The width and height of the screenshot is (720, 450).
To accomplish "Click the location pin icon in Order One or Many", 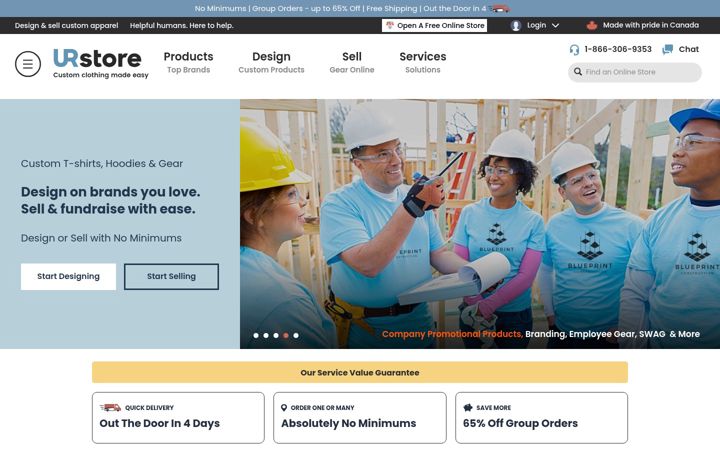I will [x=284, y=407].
